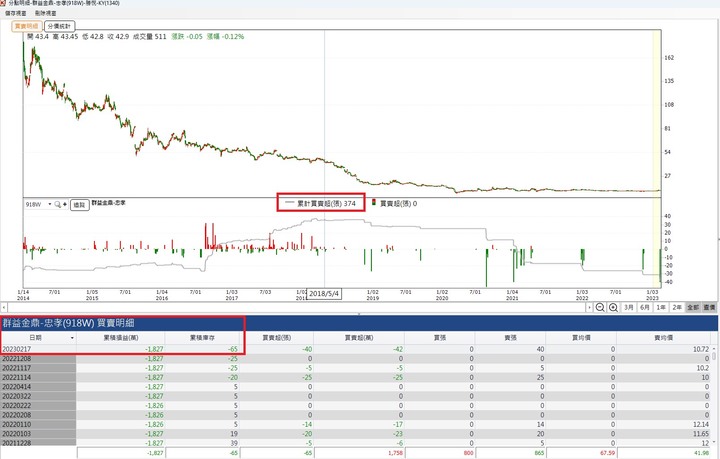Click the table scrollbar up arrow
The image size is (720, 459).
click(x=714, y=349)
